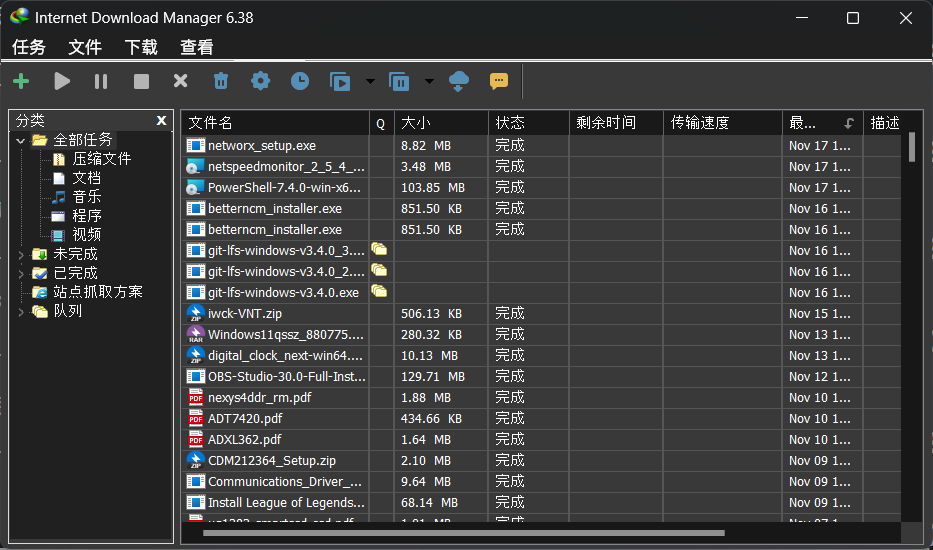Screen dimensions: 933x550
Task: Select OBS-Studio-30.0-Full-Inst row
Action: pyautogui.click(x=541, y=376)
